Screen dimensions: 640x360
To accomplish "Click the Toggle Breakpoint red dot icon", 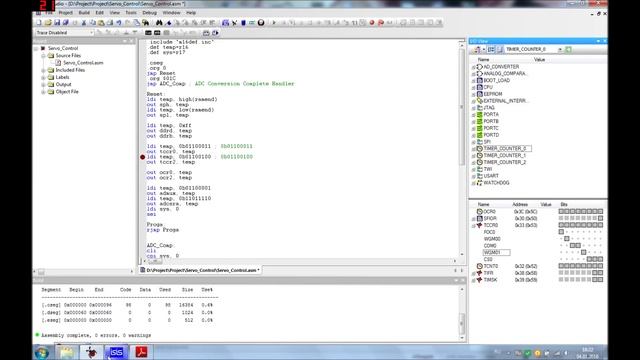I will pyautogui.click(x=372, y=22).
